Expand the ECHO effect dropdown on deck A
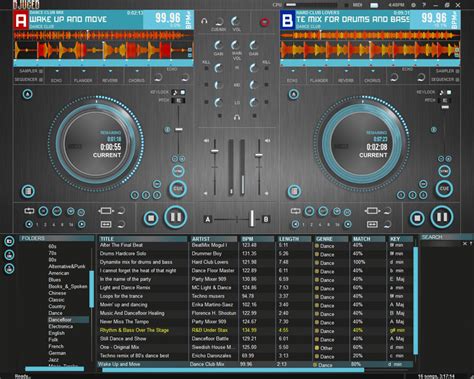 [57, 71]
